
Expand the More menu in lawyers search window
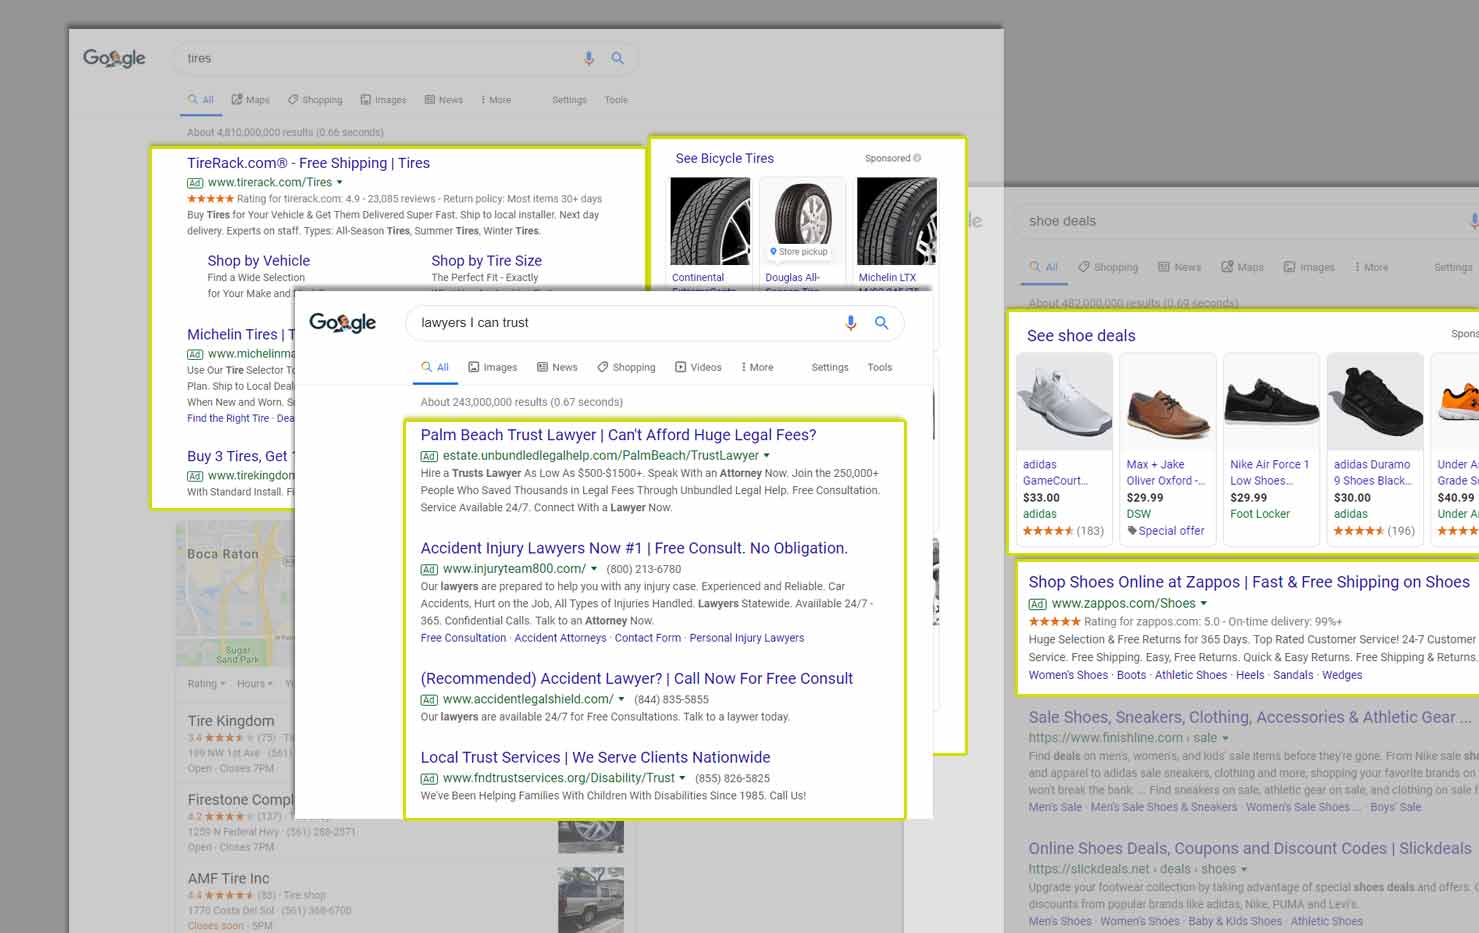tap(757, 367)
